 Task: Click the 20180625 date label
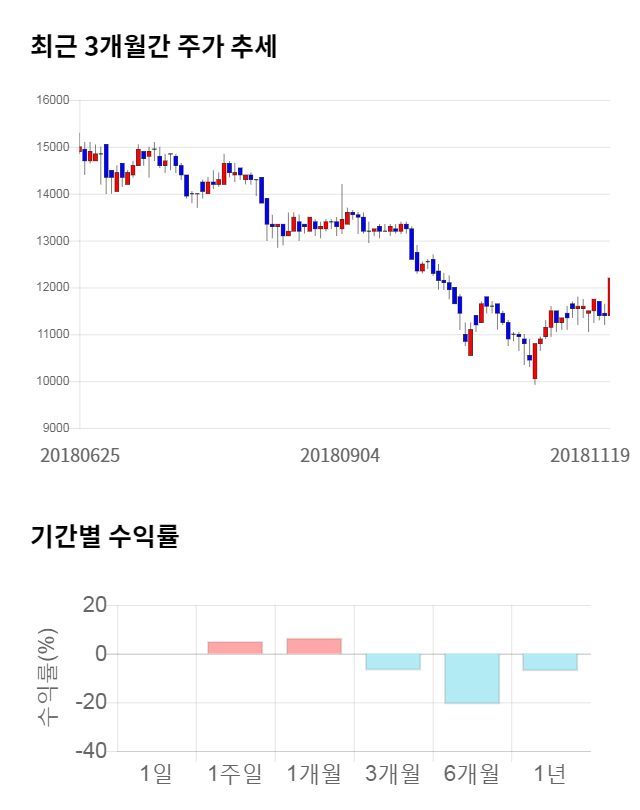pyautogui.click(x=80, y=455)
